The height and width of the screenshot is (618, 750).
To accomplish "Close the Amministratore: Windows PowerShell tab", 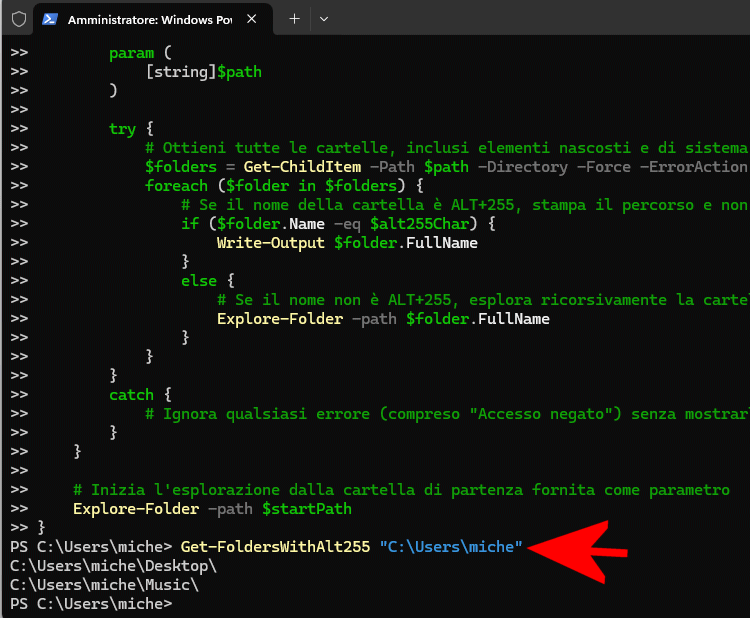I will [256, 19].
